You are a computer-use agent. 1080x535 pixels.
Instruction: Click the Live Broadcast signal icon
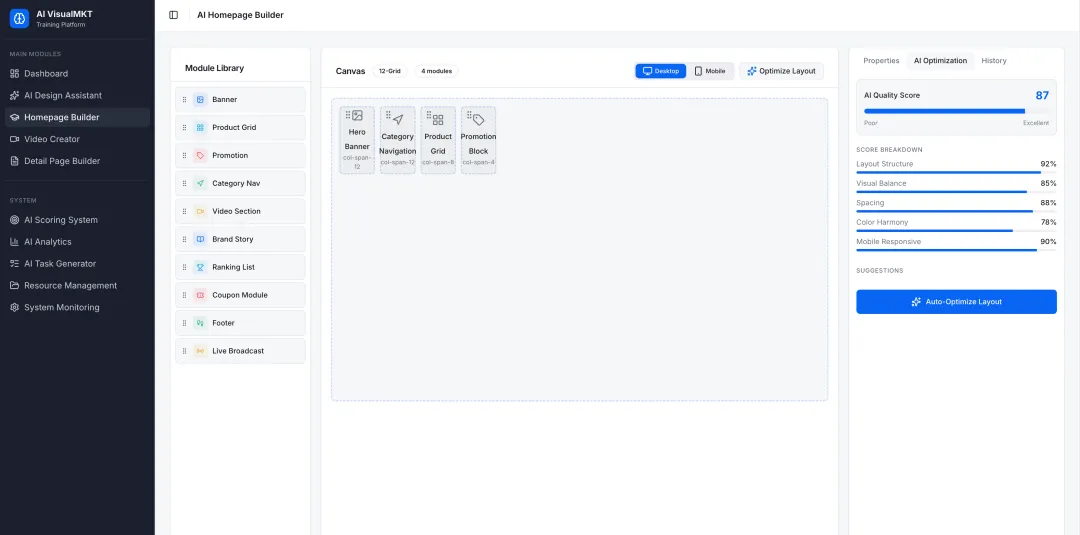(200, 350)
